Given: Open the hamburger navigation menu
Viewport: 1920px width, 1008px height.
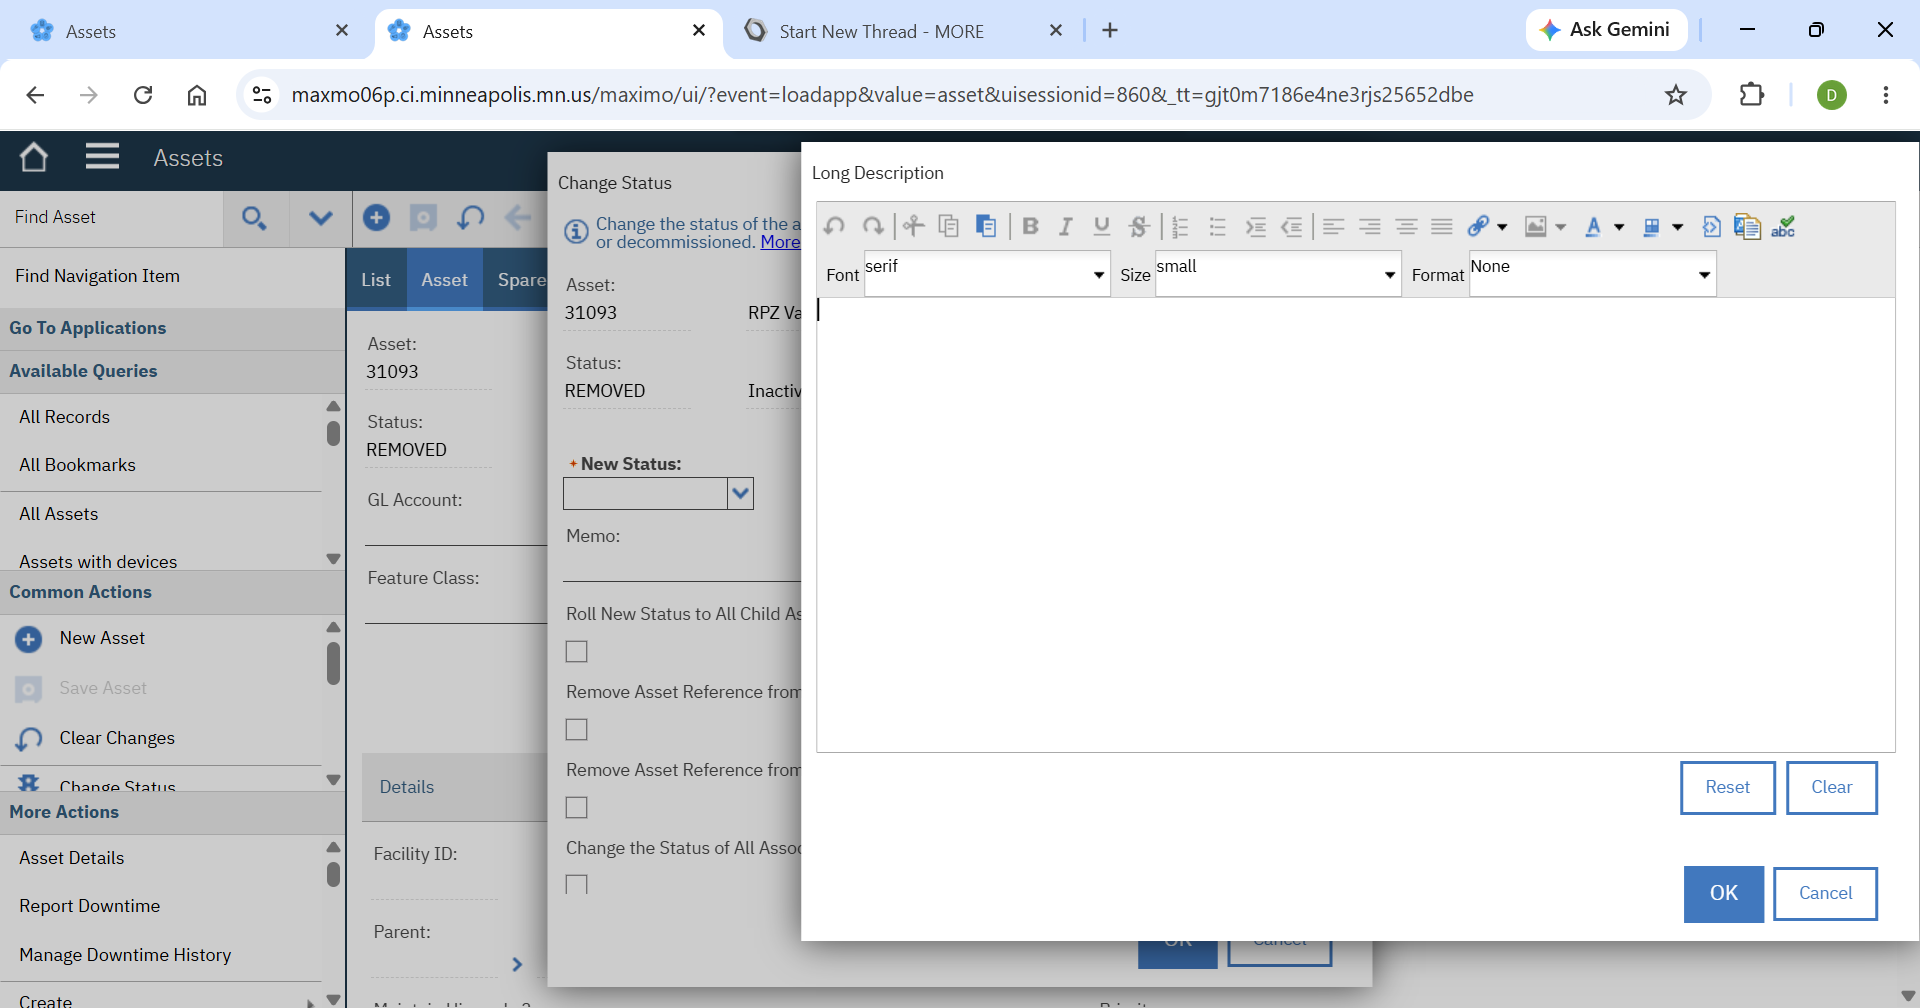Looking at the screenshot, I should pyautogui.click(x=102, y=157).
